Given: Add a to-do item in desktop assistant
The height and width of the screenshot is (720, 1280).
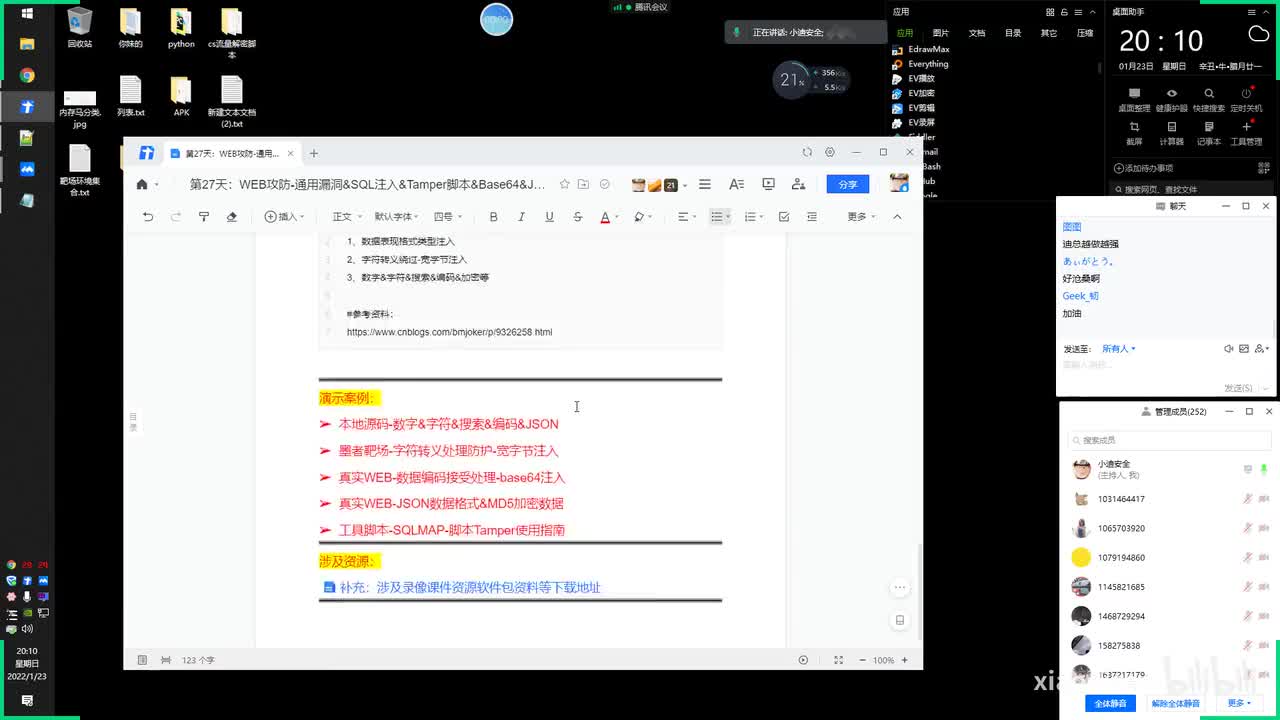Looking at the screenshot, I should (x=1143, y=168).
